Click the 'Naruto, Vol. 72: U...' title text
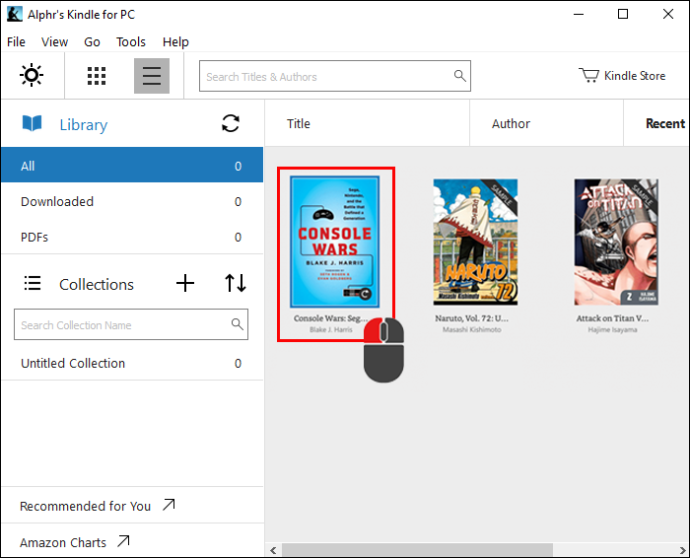 [472, 318]
